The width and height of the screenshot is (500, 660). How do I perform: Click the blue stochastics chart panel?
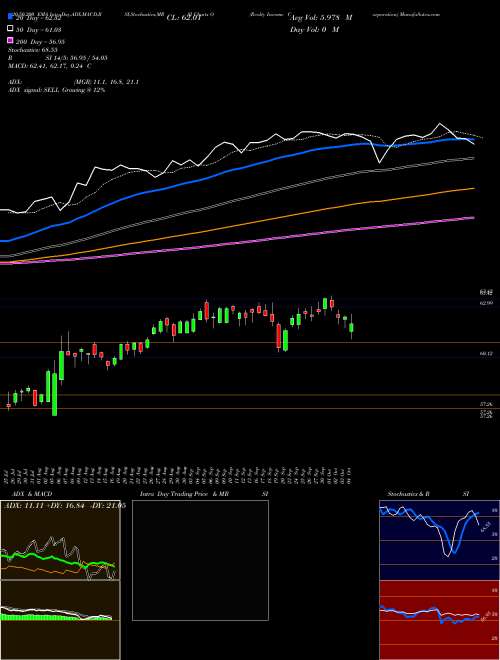[439, 540]
